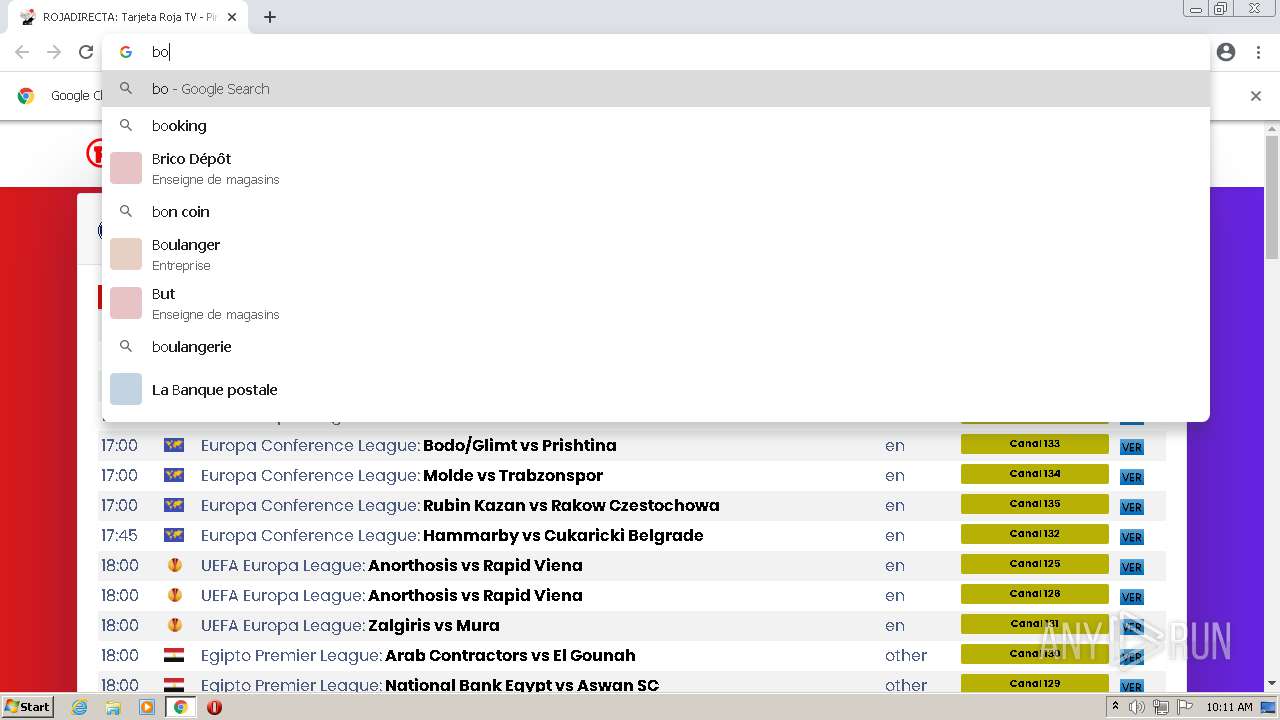Close the ROJADIRECTA tab
1280x720 pixels.
tap(233, 17)
